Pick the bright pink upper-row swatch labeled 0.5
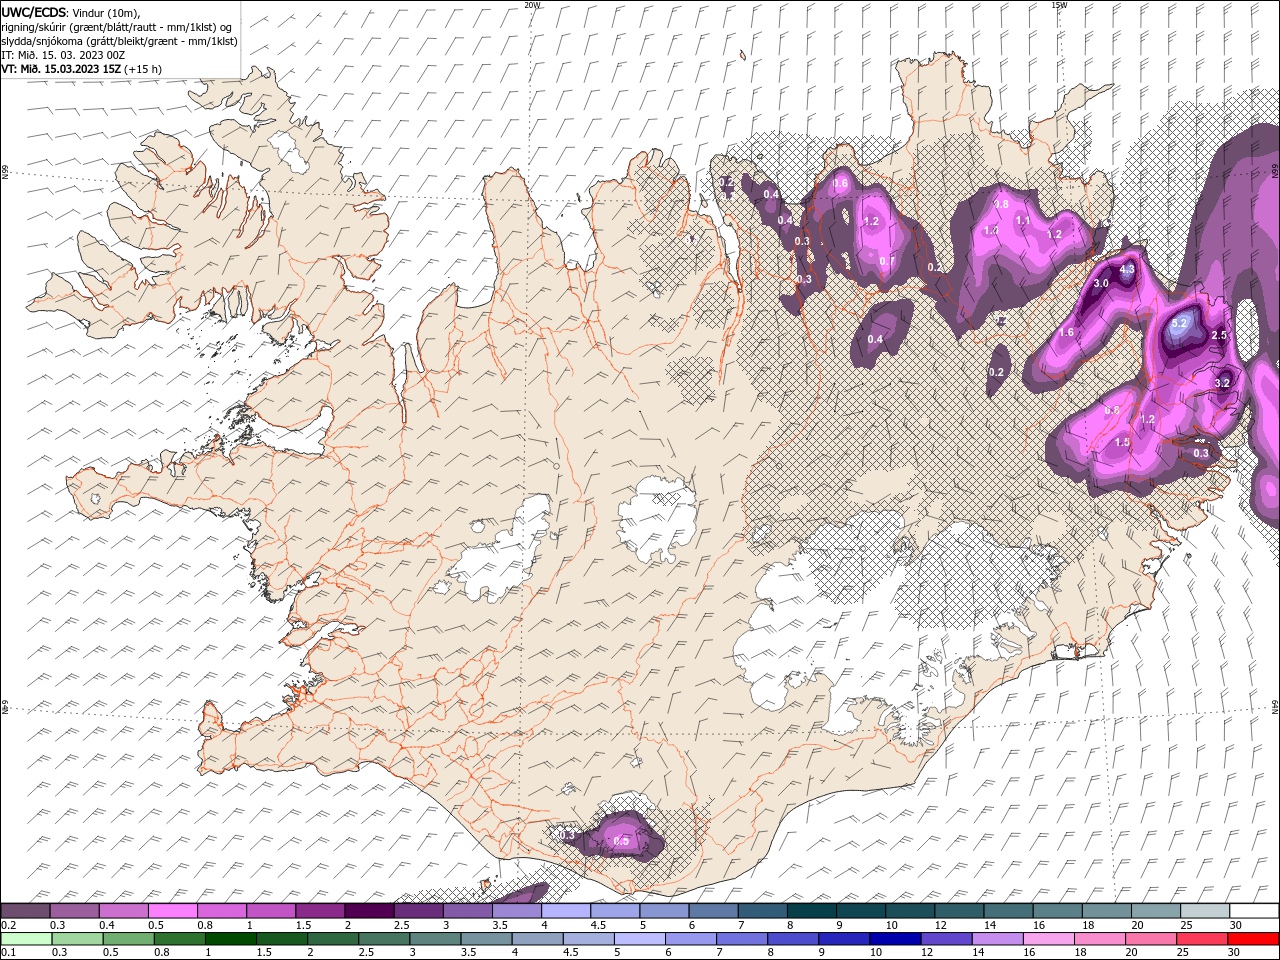Screen dimensions: 1280x960 (172, 911)
